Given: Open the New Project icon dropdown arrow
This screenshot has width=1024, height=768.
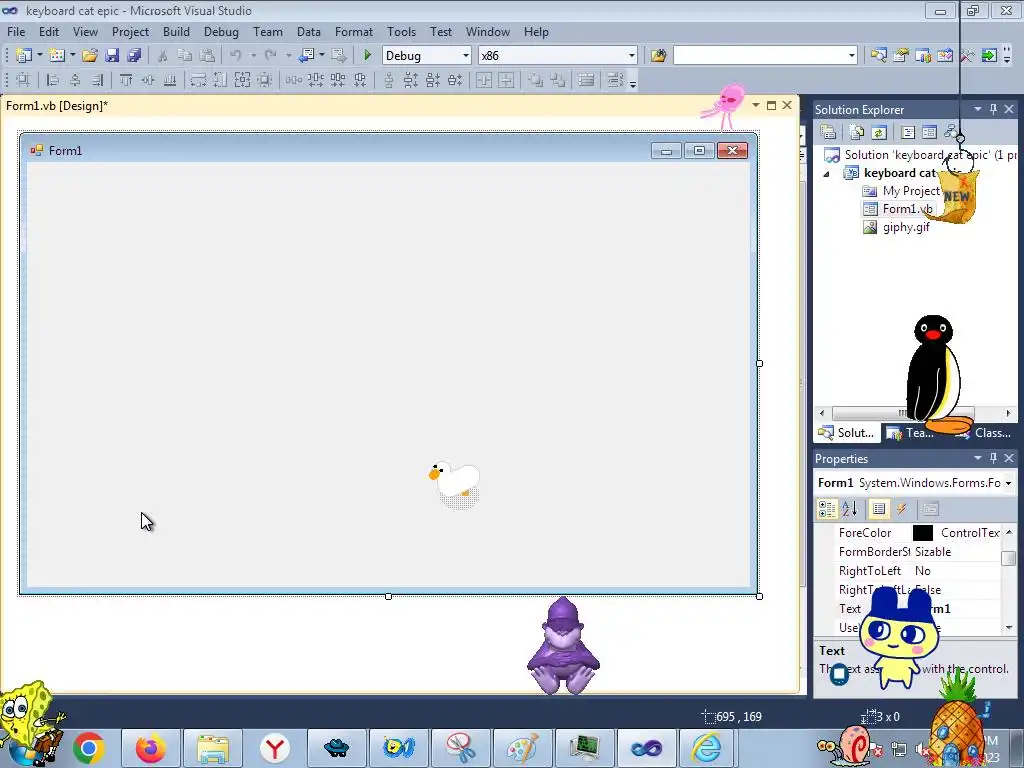Looking at the screenshot, I should 39,56.
